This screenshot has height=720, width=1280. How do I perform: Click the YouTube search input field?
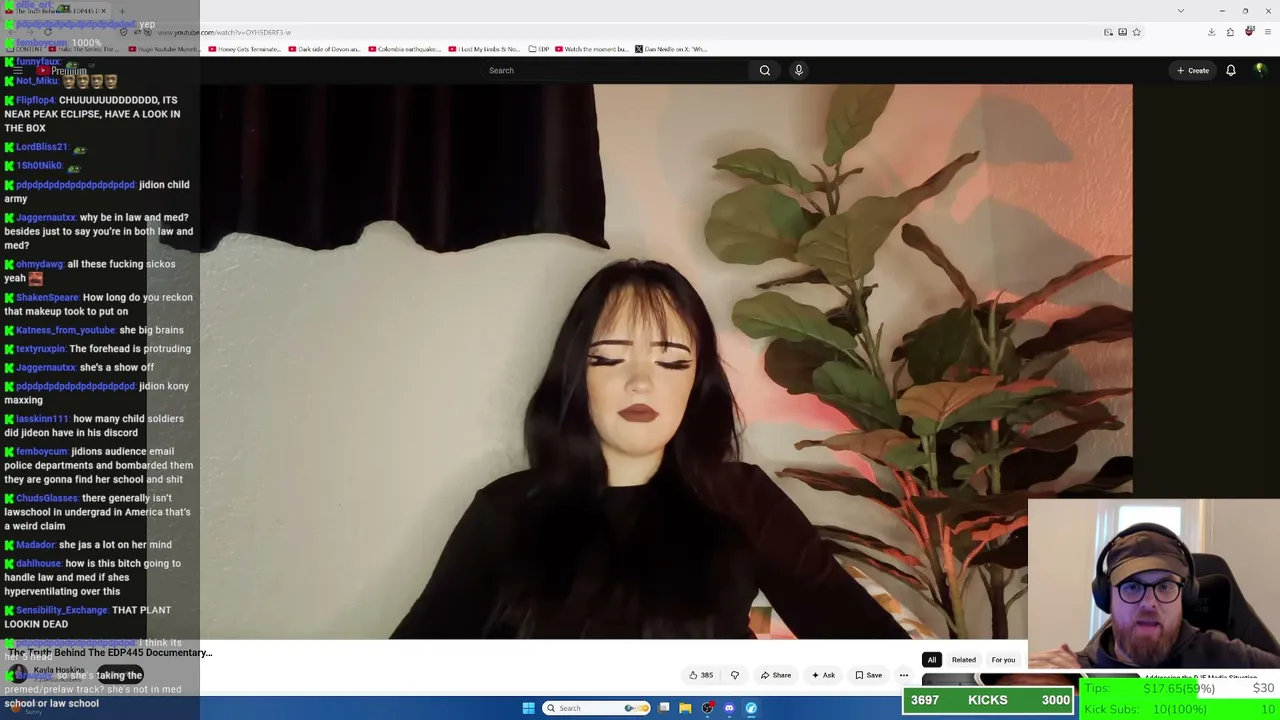pos(614,70)
